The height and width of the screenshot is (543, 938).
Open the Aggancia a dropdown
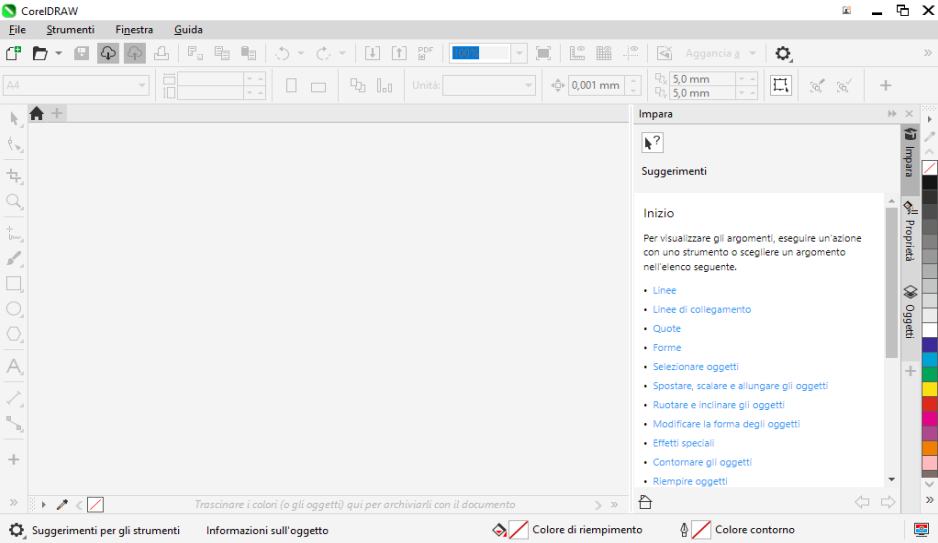(x=752, y=53)
